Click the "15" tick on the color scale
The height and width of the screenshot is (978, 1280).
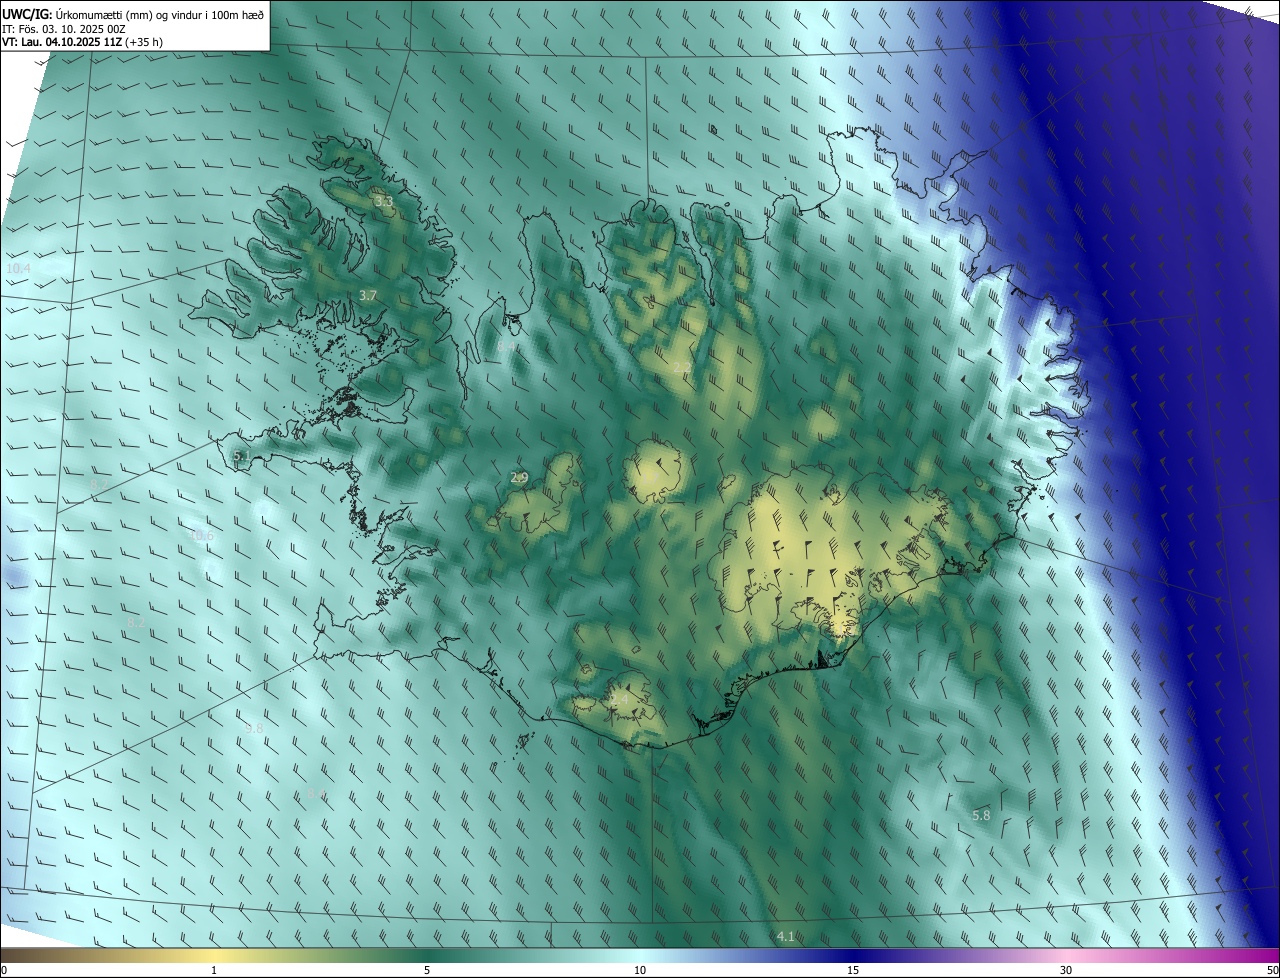(853, 970)
